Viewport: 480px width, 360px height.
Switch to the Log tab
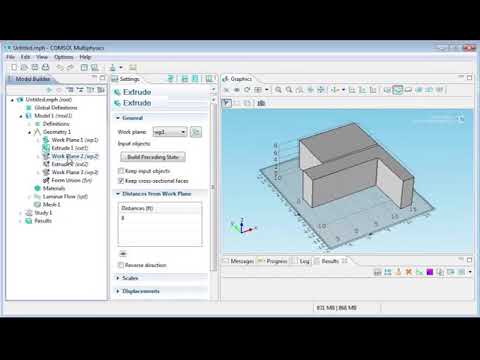click(x=301, y=261)
